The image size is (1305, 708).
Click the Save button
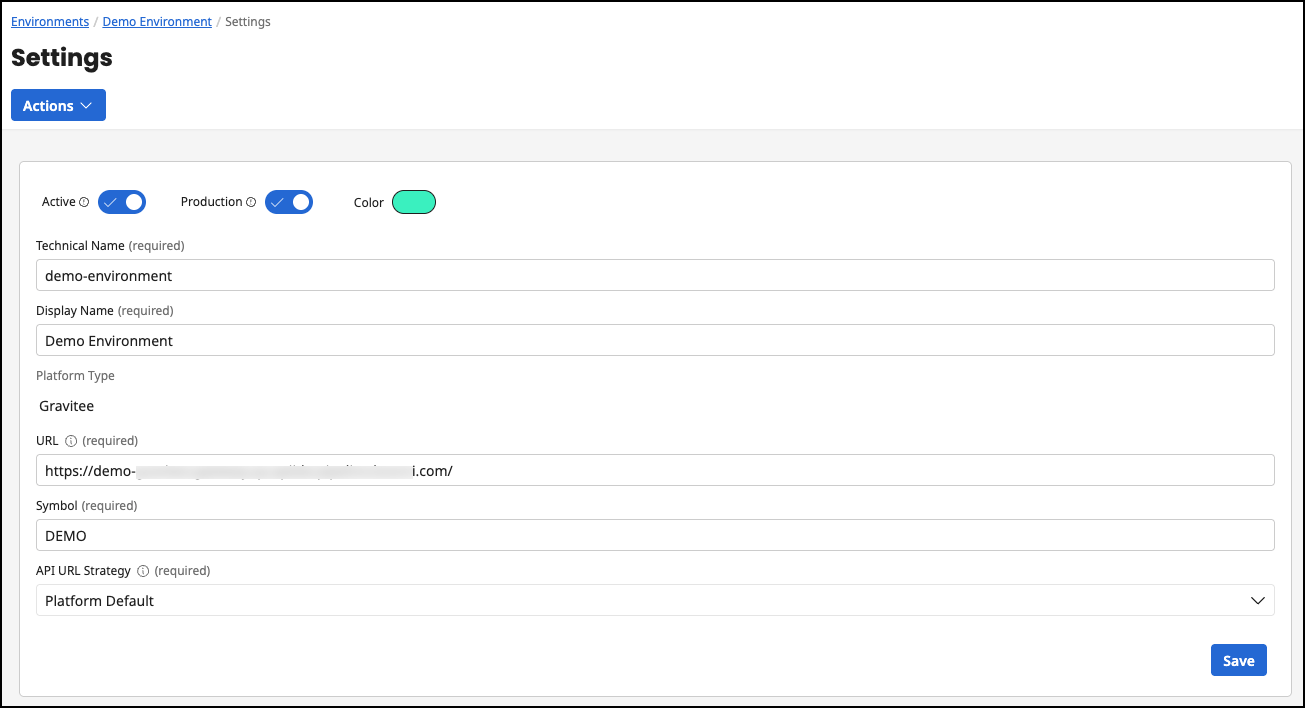pos(1238,660)
